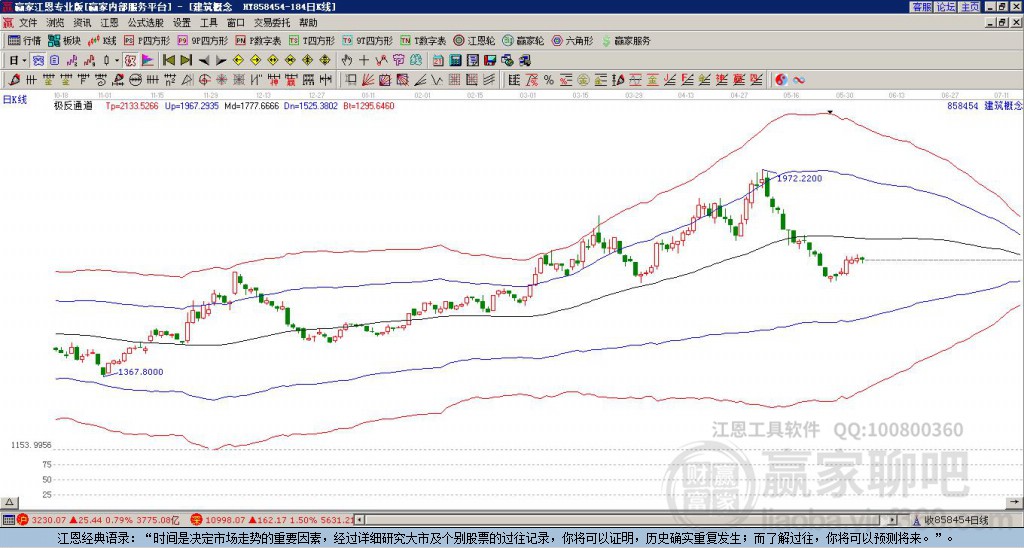Open the 工具 menu
This screenshot has height=548, width=1024.
pyautogui.click(x=208, y=23)
